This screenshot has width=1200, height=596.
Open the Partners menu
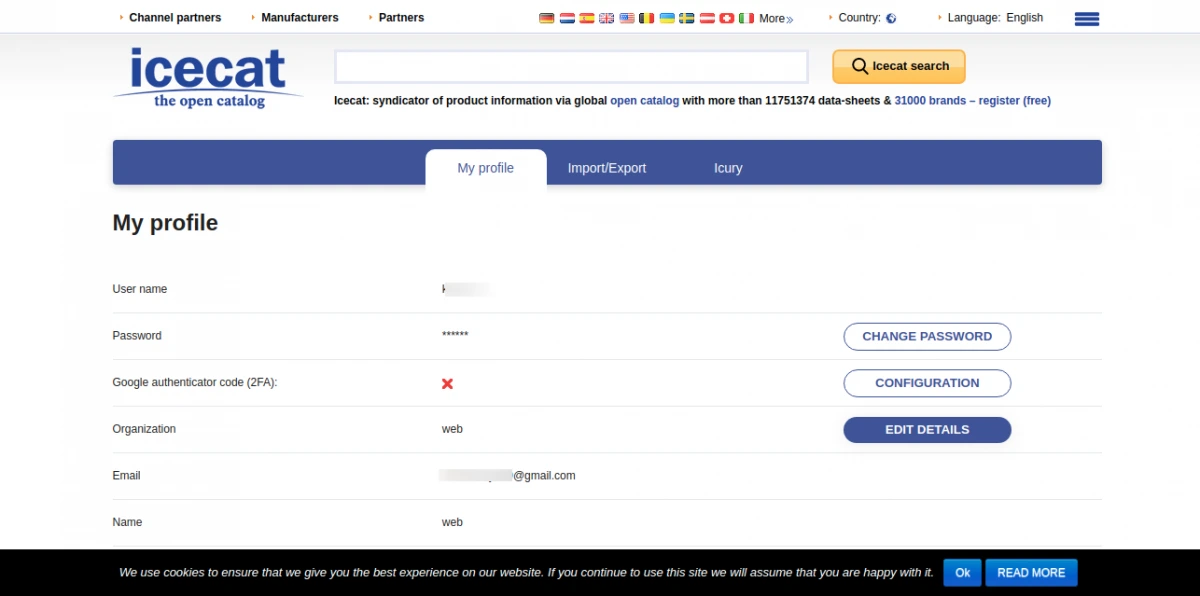tap(401, 17)
